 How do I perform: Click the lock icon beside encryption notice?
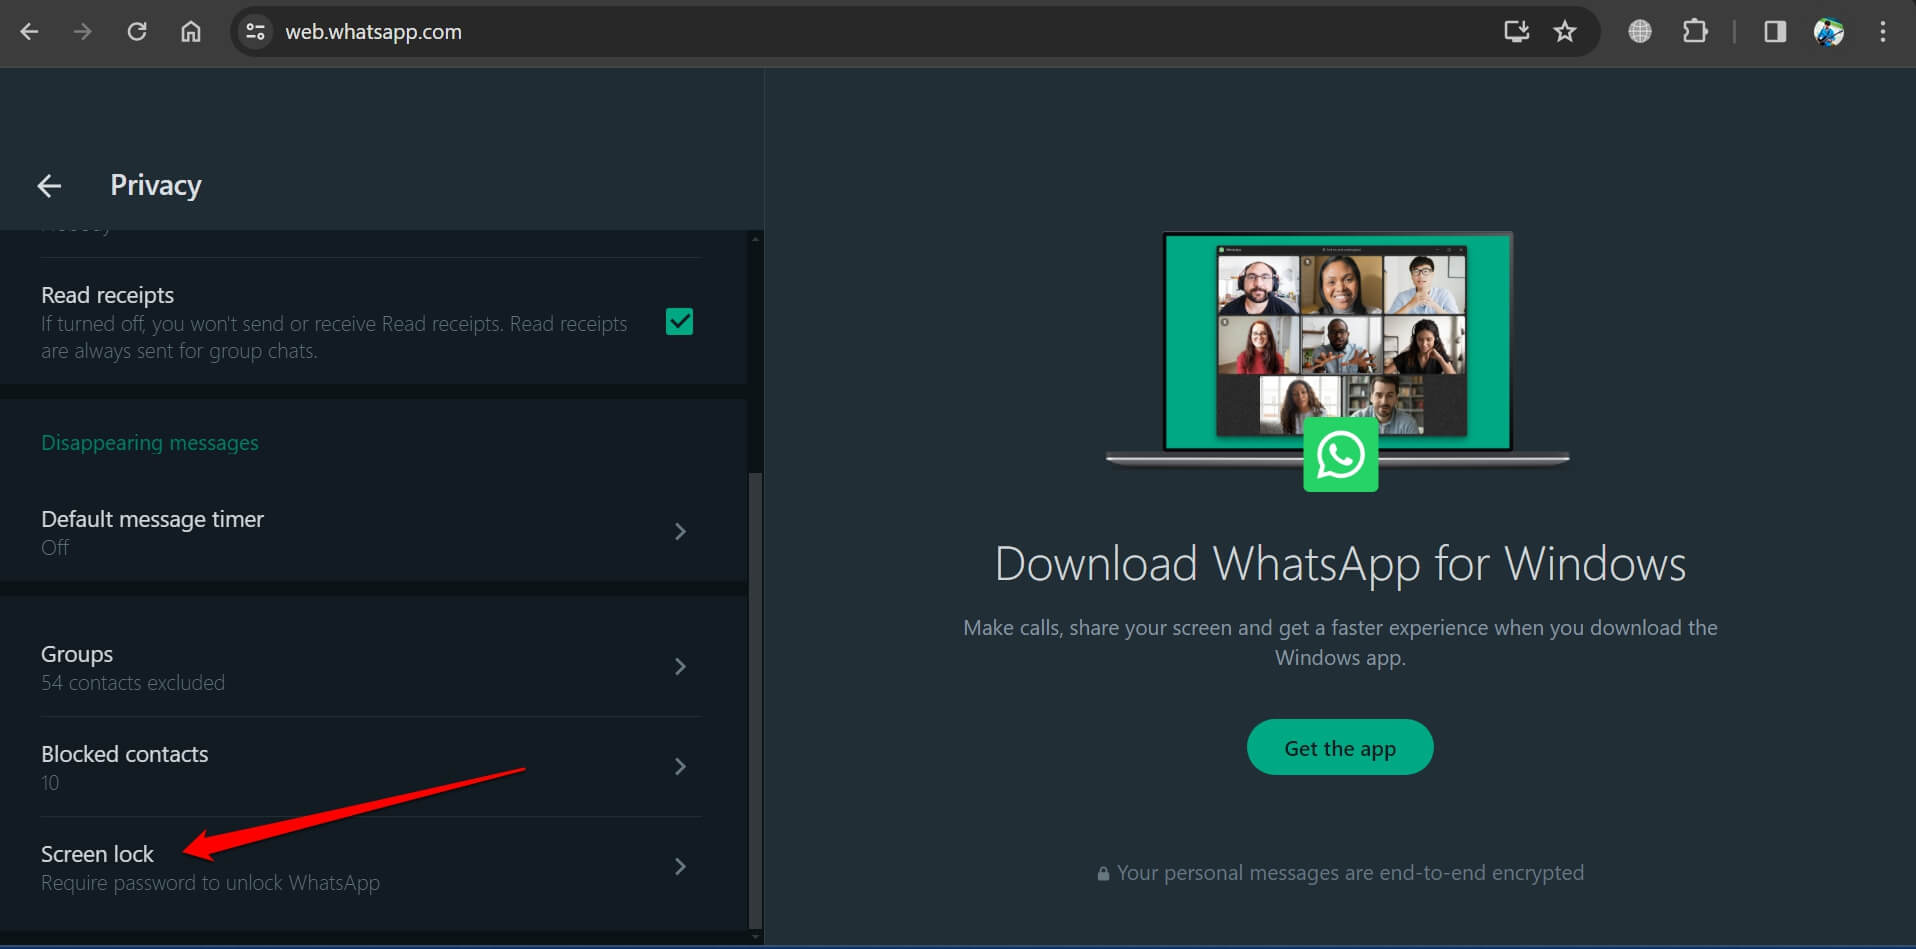1103,874
